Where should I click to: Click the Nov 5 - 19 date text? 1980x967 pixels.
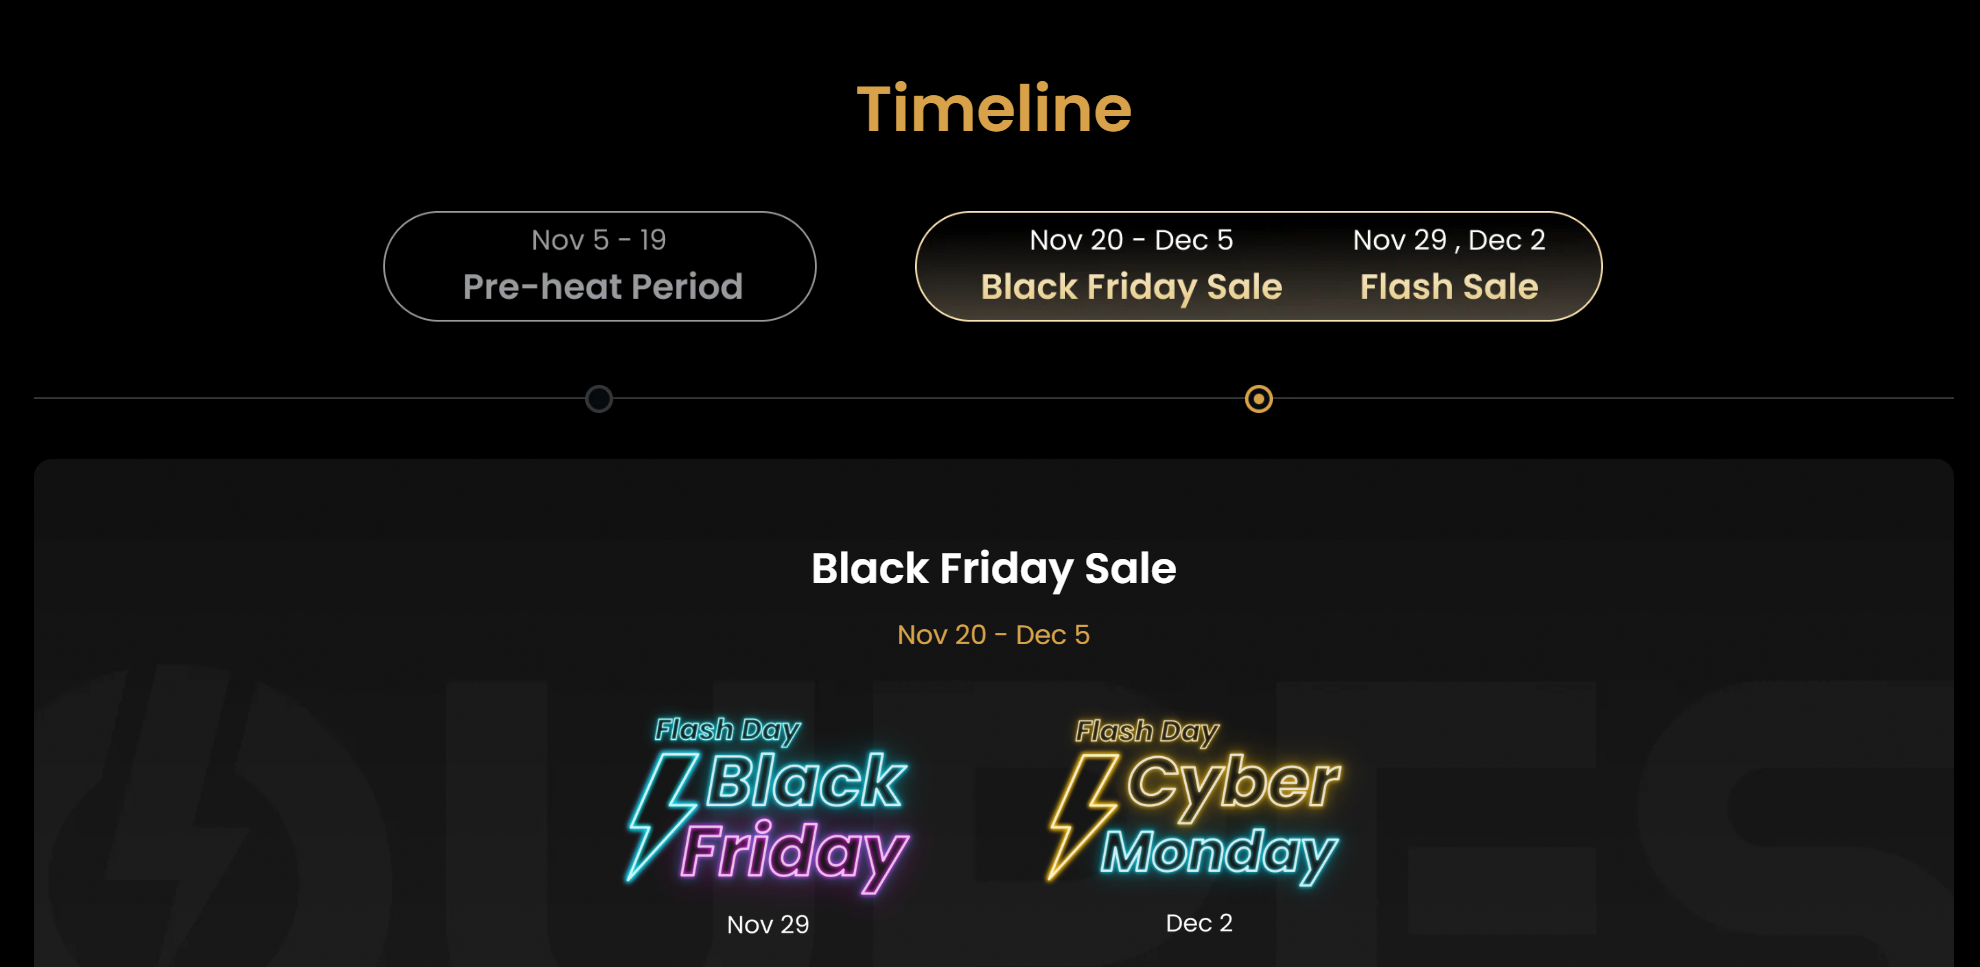click(x=598, y=240)
